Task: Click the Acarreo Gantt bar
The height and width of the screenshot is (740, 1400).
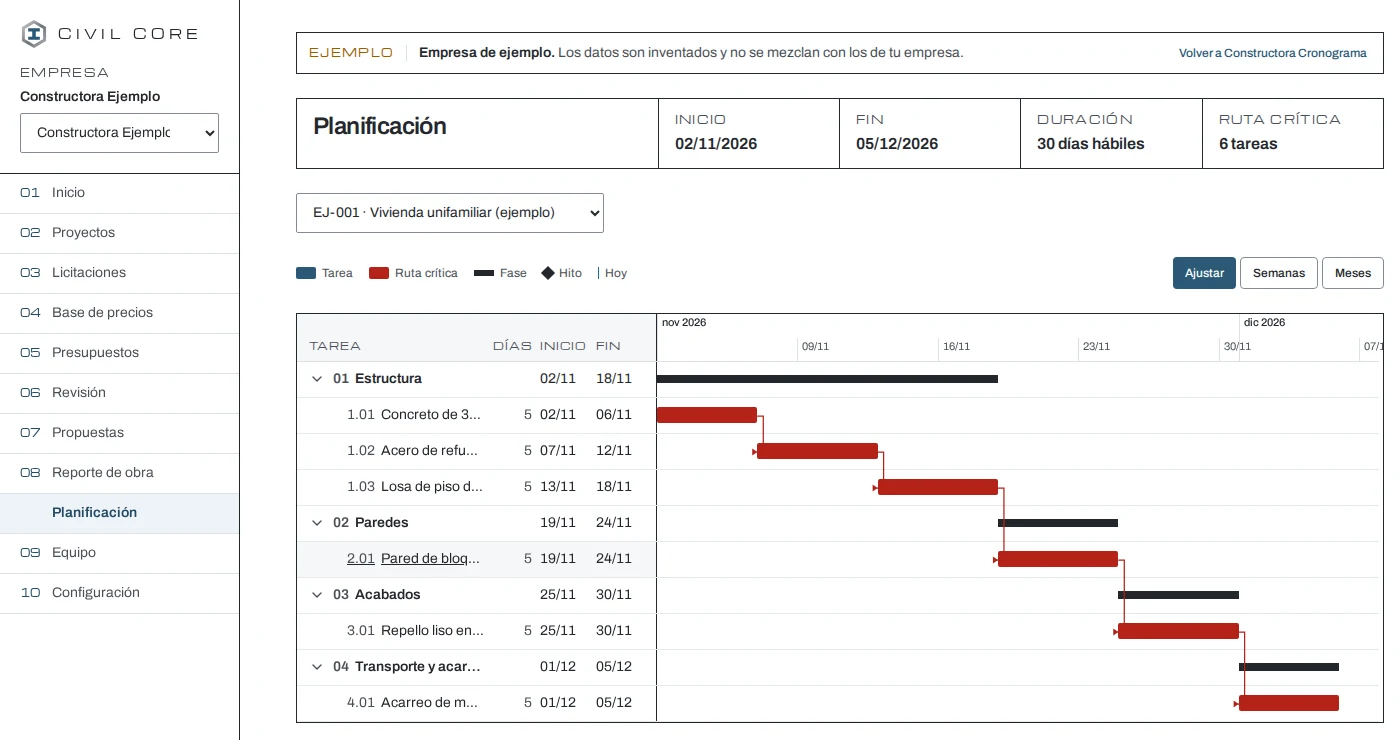Action: (x=1289, y=703)
